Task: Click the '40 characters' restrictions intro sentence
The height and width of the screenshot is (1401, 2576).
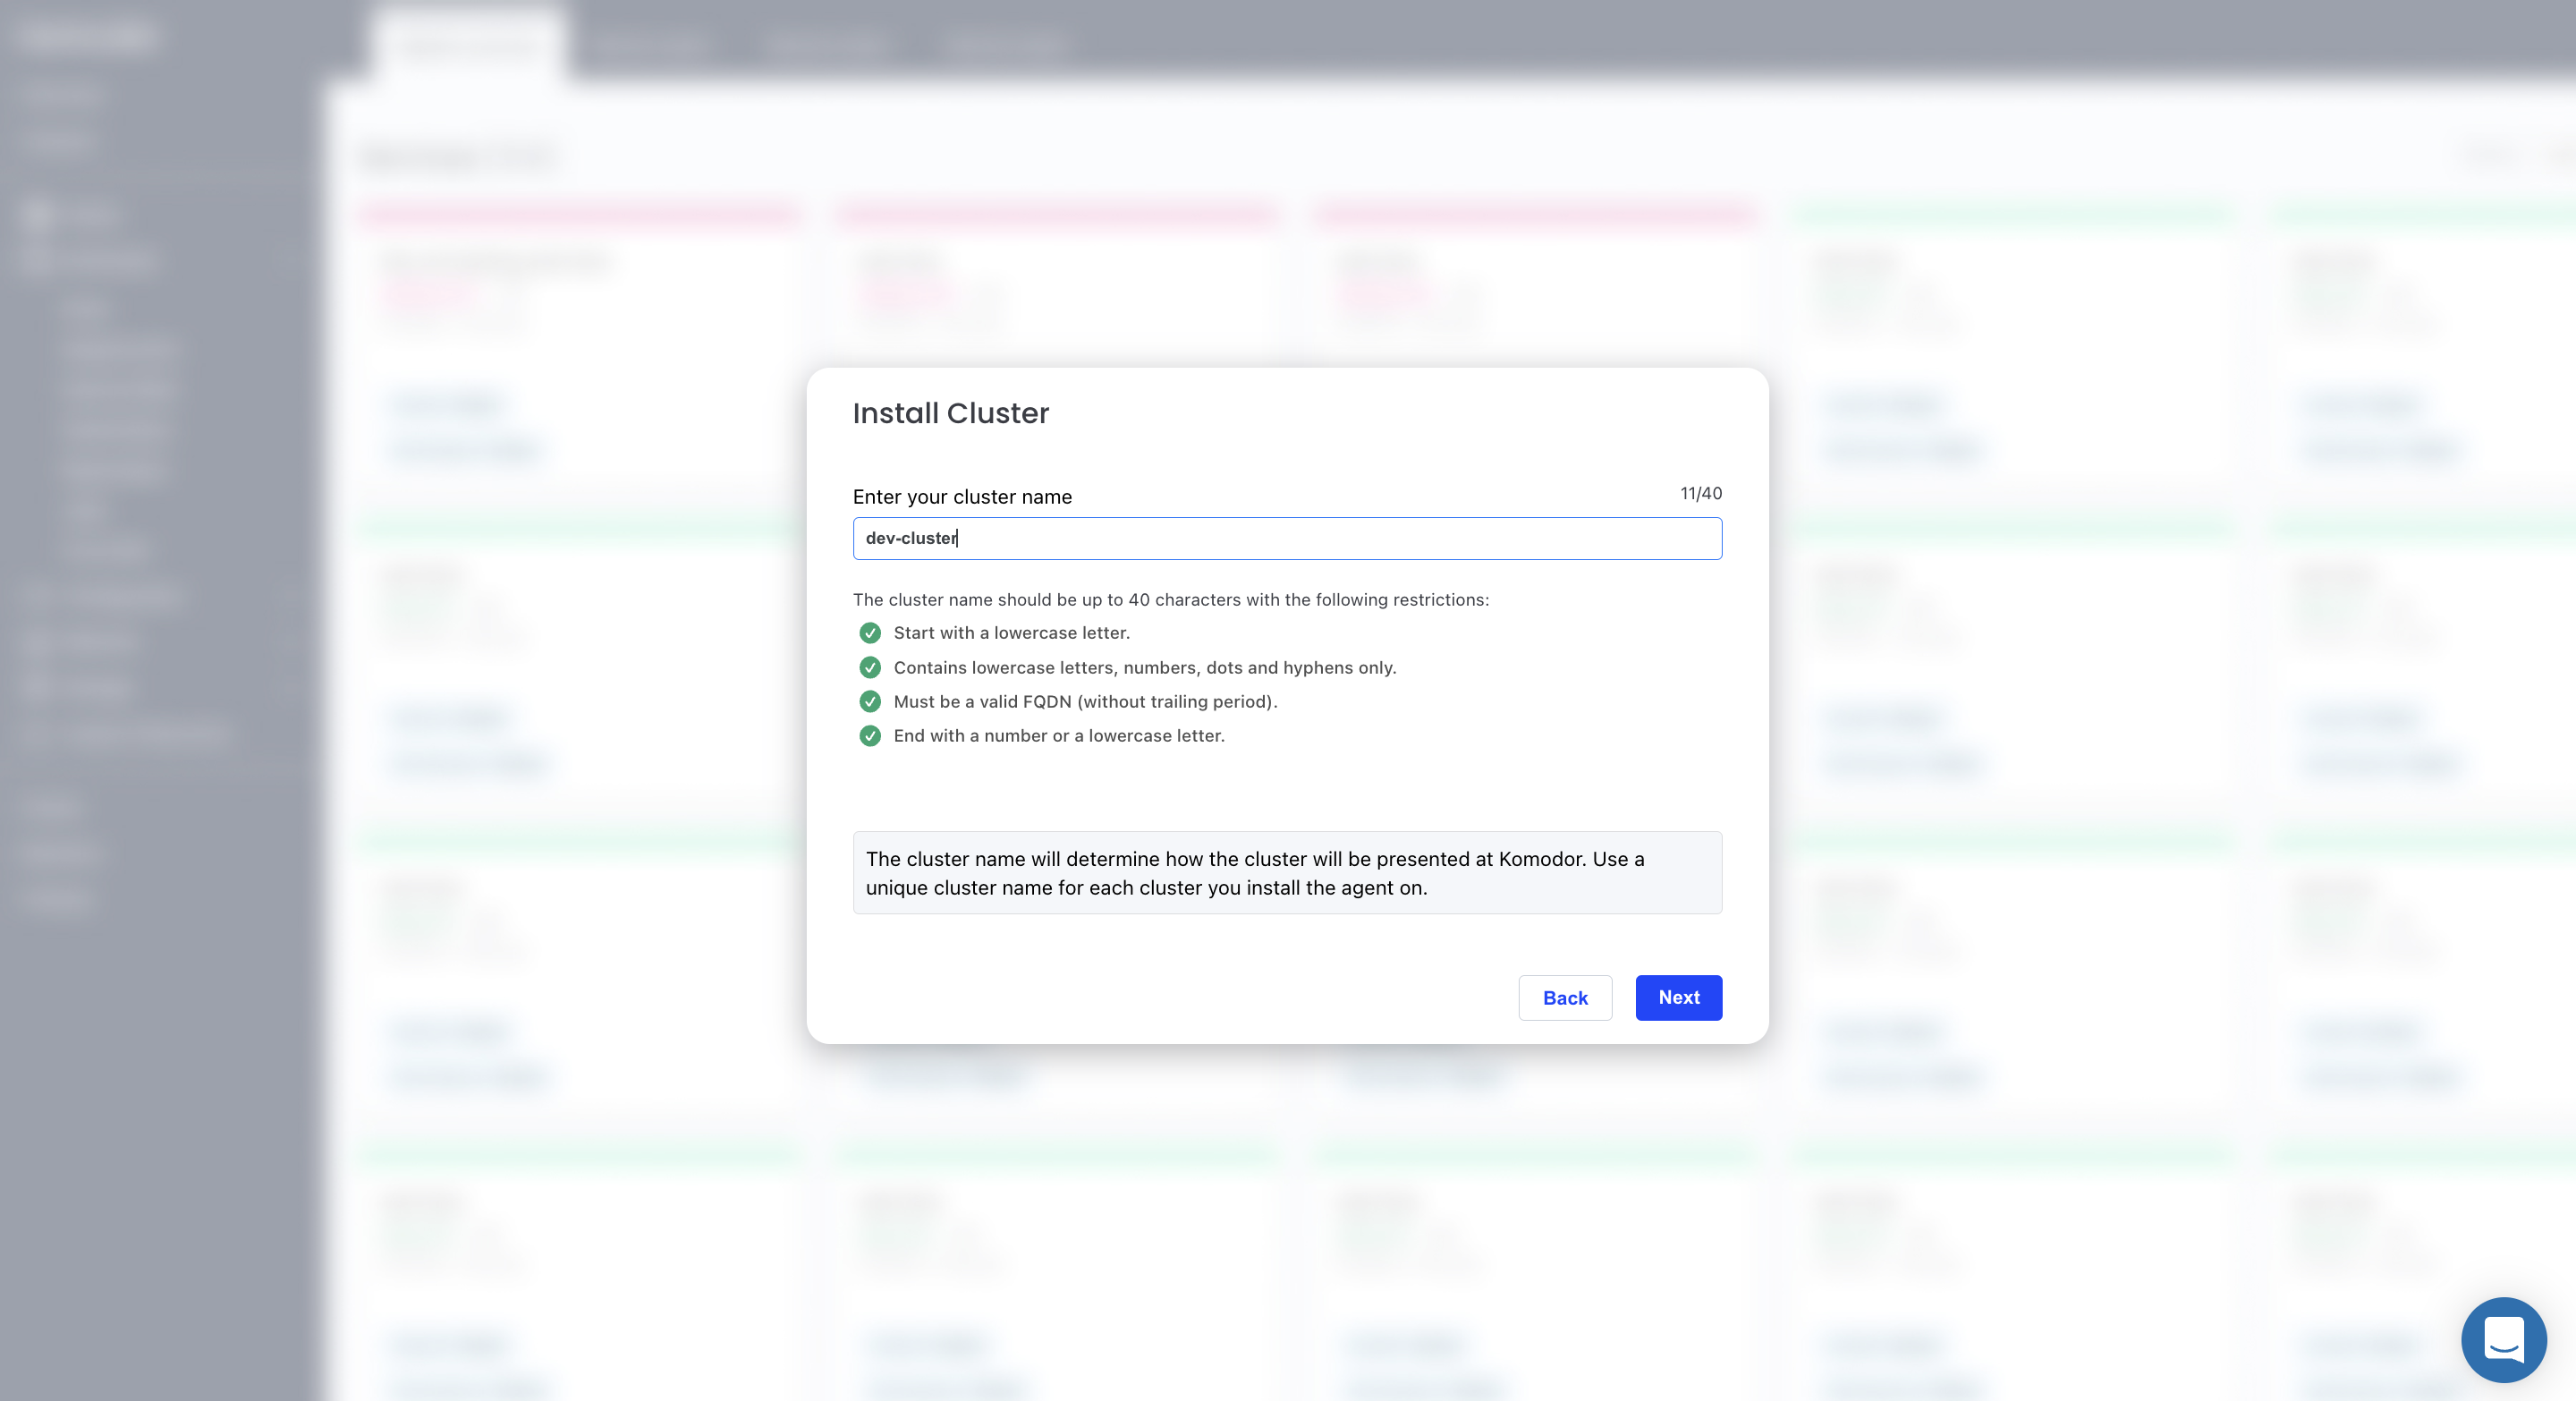Action: tap(1170, 600)
